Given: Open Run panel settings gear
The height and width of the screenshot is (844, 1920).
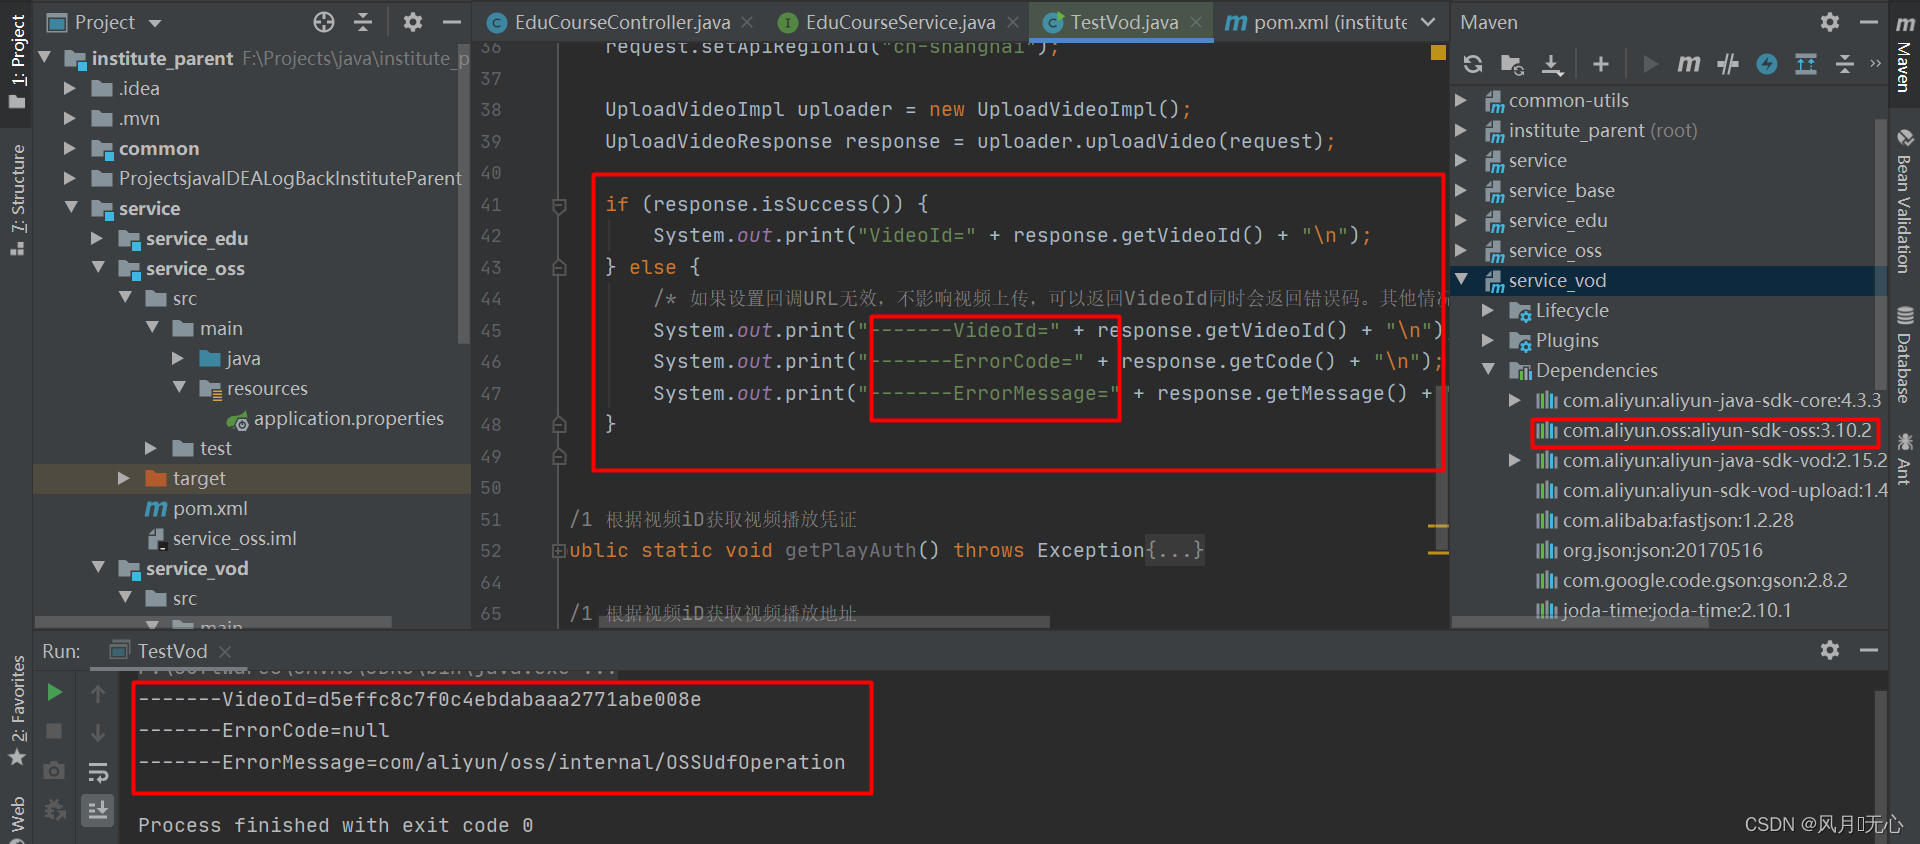Looking at the screenshot, I should coord(1830,650).
